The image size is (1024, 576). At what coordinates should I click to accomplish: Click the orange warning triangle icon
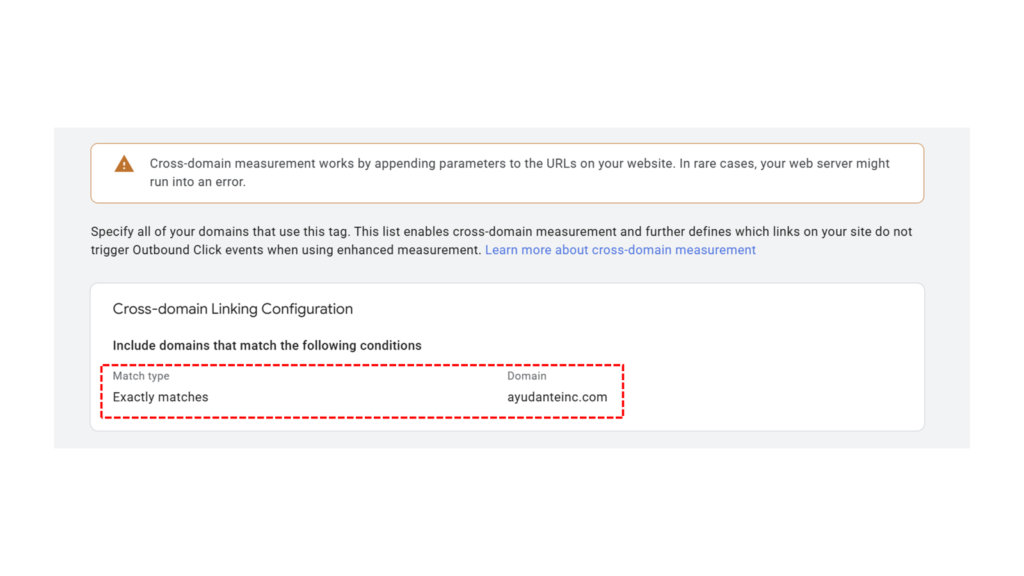pyautogui.click(x=124, y=164)
